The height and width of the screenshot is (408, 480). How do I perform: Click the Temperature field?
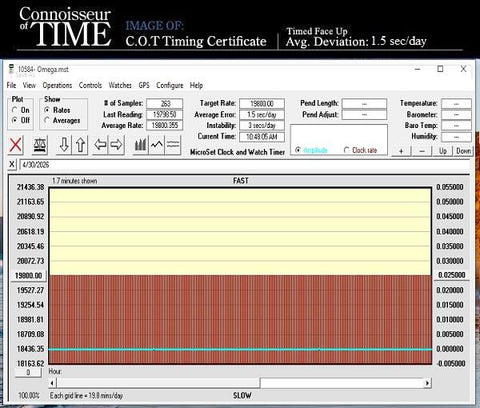pyautogui.click(x=456, y=104)
